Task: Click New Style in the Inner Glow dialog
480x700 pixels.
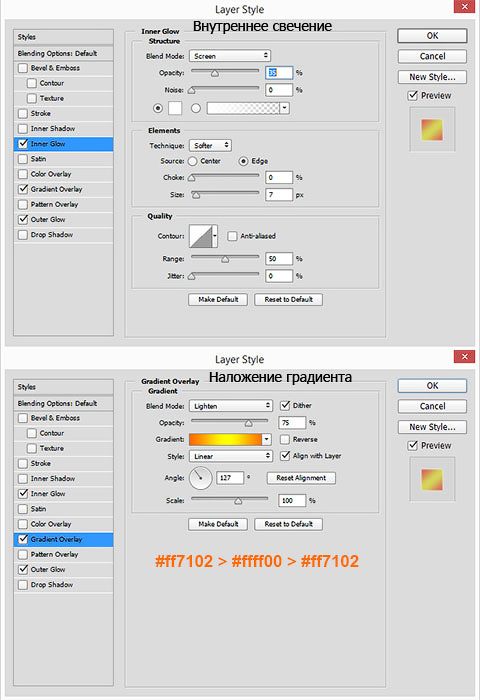Action: pyautogui.click(x=432, y=77)
